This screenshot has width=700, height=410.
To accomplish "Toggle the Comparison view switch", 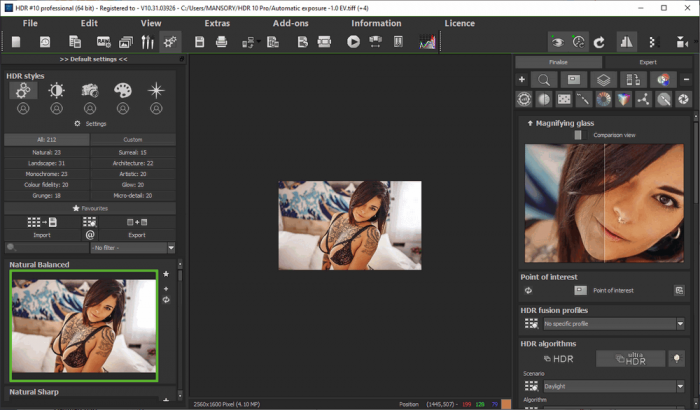I will click(581, 134).
